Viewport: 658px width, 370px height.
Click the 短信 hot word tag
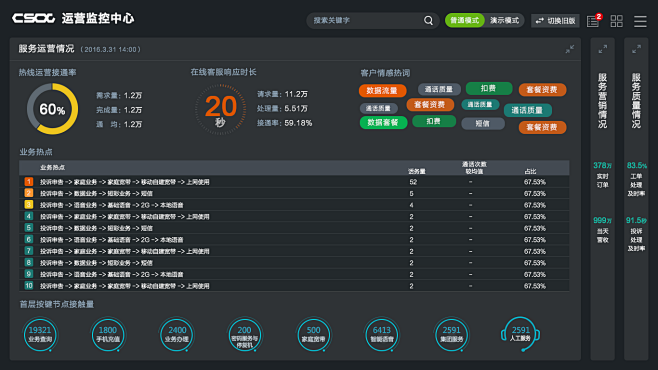pos(483,124)
